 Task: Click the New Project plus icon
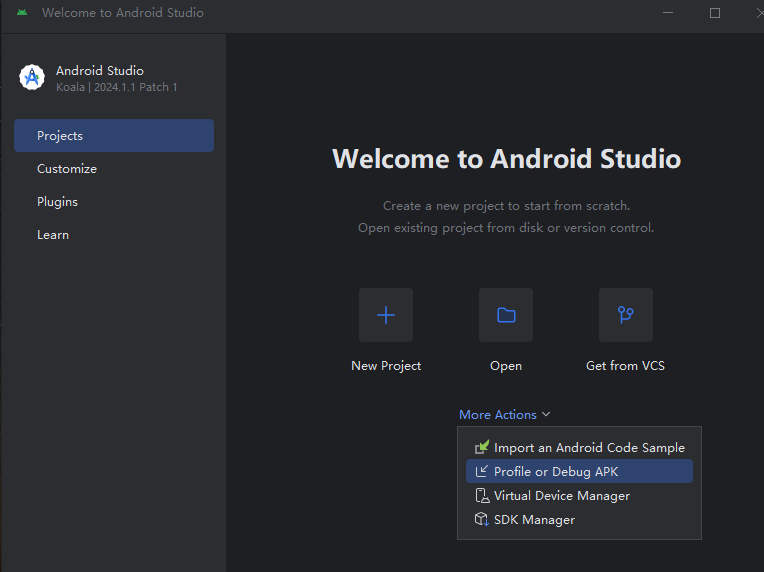386,315
